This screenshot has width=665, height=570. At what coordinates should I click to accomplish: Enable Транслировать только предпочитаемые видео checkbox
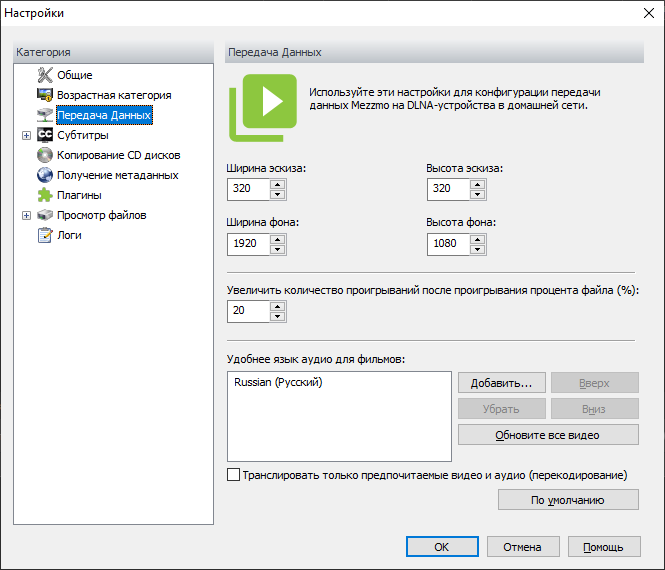(234, 475)
